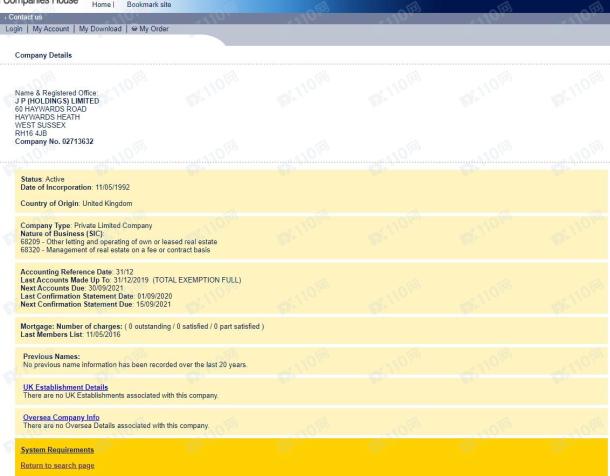The width and height of the screenshot is (610, 476).
Task: Click the Bookmark site link
Action: 149,5
